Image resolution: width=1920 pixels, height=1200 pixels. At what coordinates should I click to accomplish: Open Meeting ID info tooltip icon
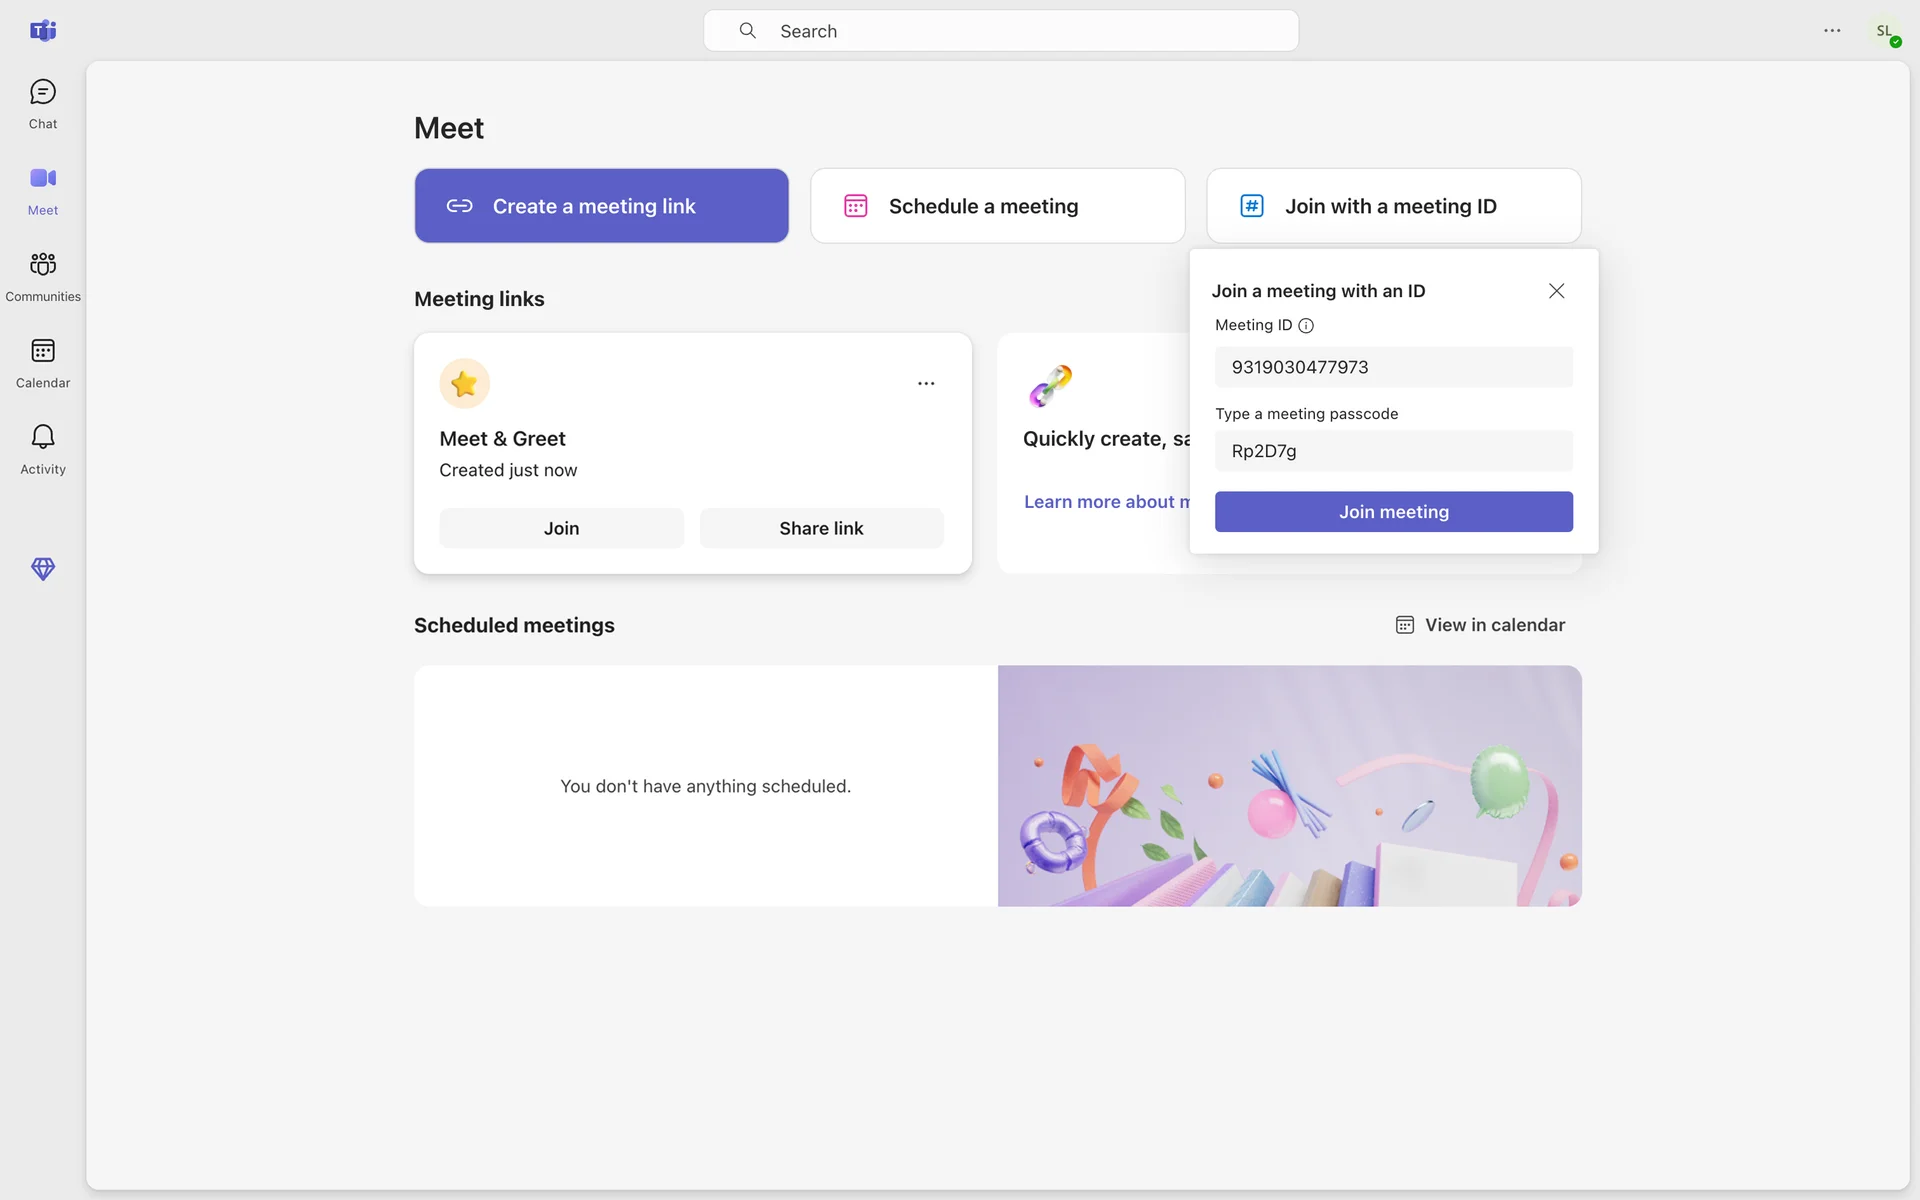pos(1306,326)
